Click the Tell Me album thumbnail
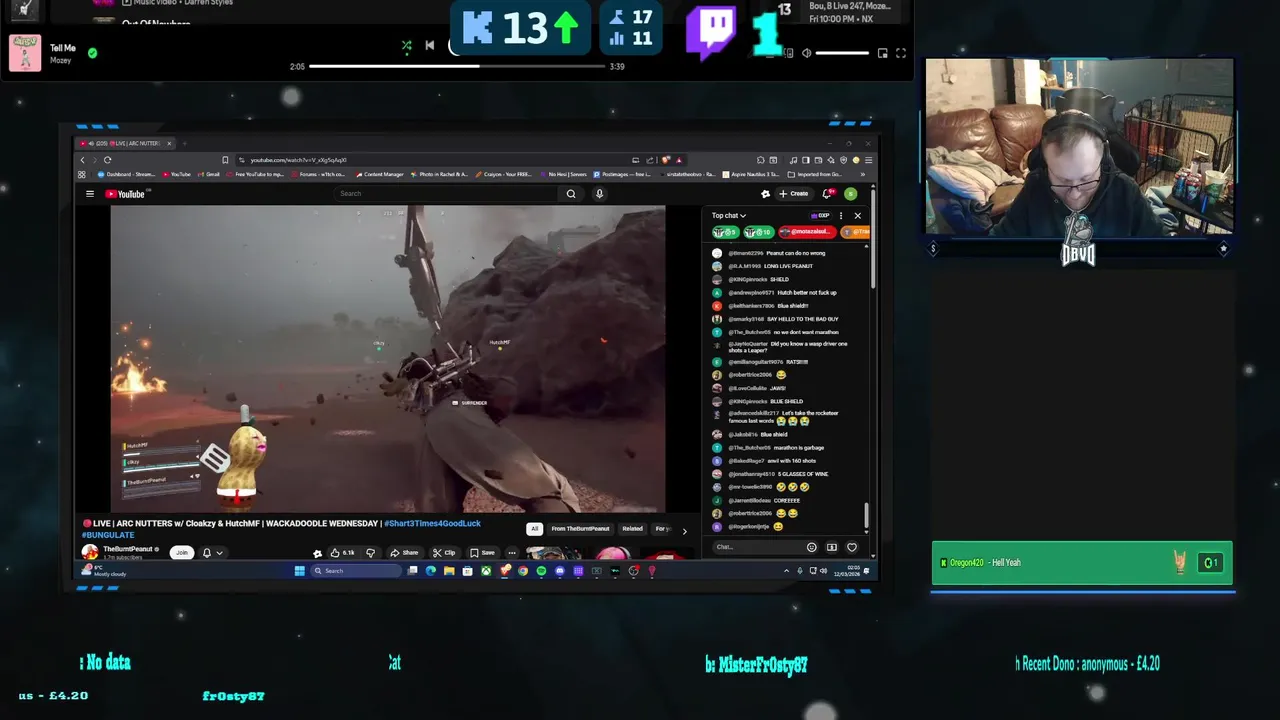Image resolution: width=1280 pixels, height=720 pixels. coord(25,53)
